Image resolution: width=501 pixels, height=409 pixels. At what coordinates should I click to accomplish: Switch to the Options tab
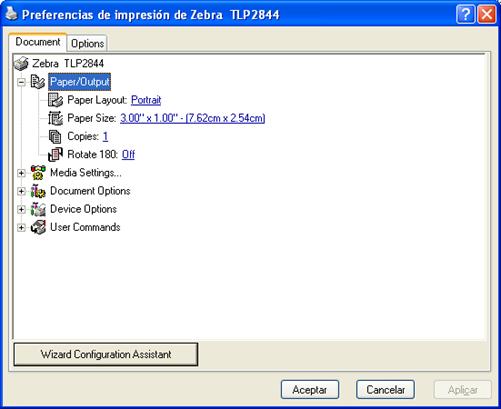click(x=87, y=43)
